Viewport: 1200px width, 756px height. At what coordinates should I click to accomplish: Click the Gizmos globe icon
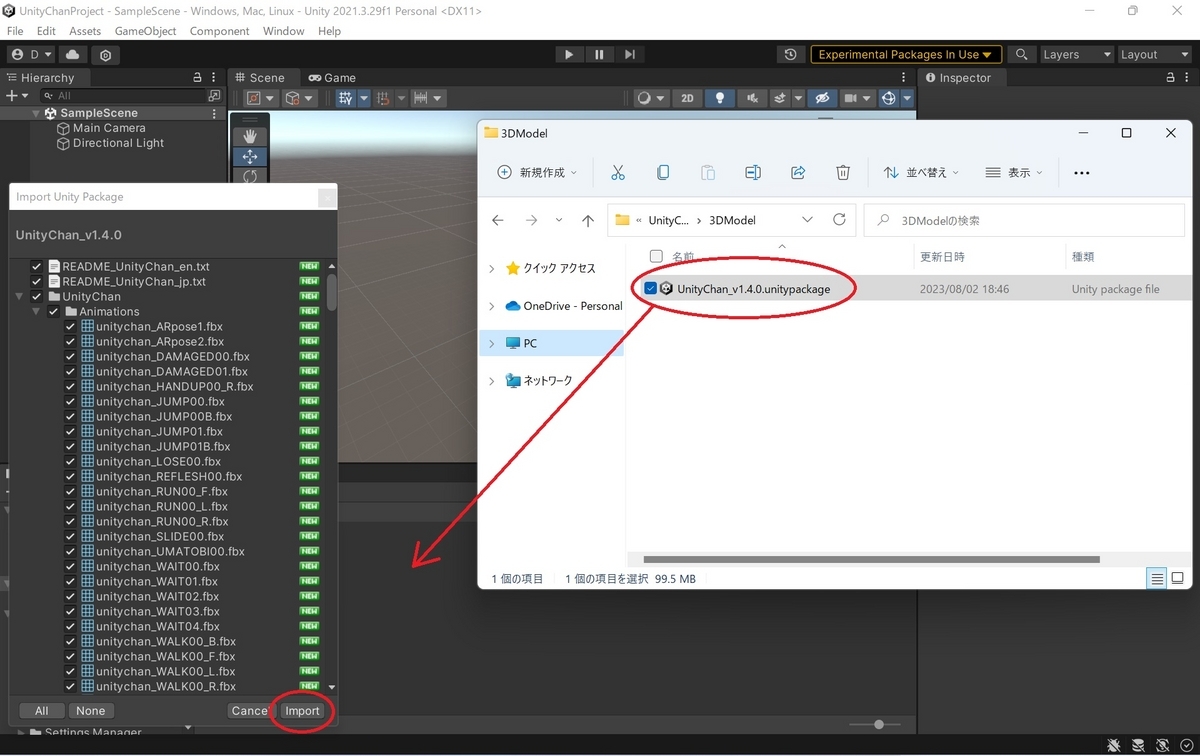click(888, 98)
